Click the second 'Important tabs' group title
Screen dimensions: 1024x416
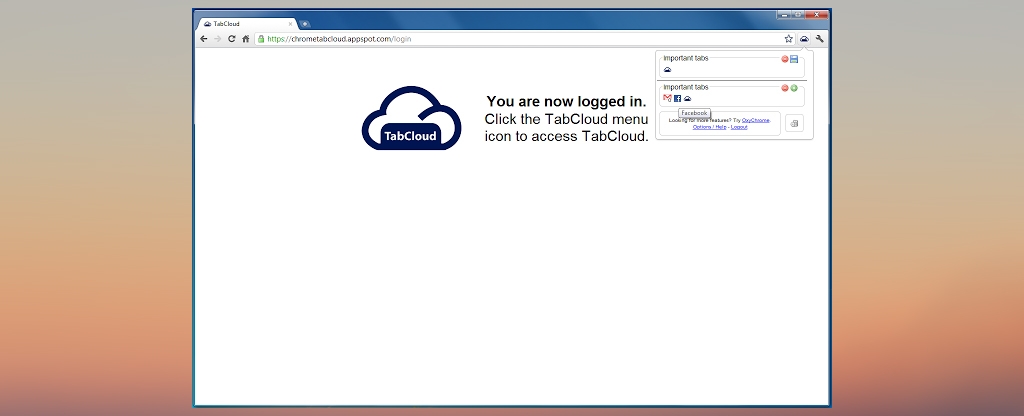pyautogui.click(x=686, y=87)
